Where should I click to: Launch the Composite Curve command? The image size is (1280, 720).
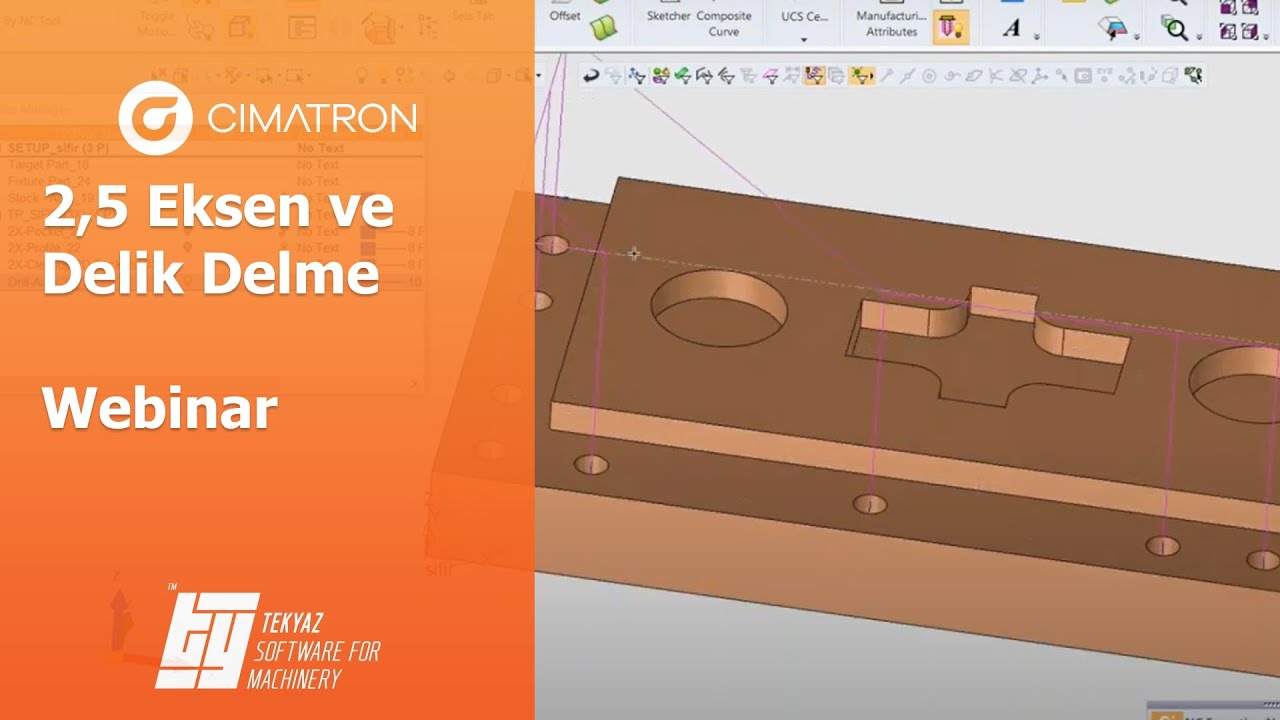[x=724, y=23]
